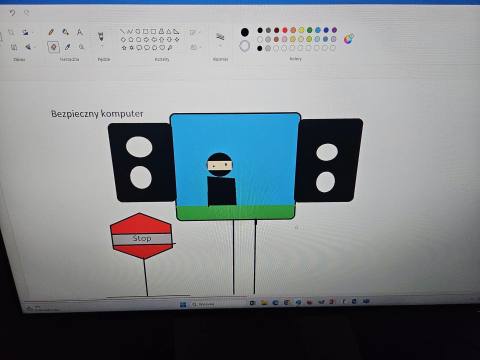Select the Brushes tool
This screenshot has height=360, width=480.
tap(101, 36)
